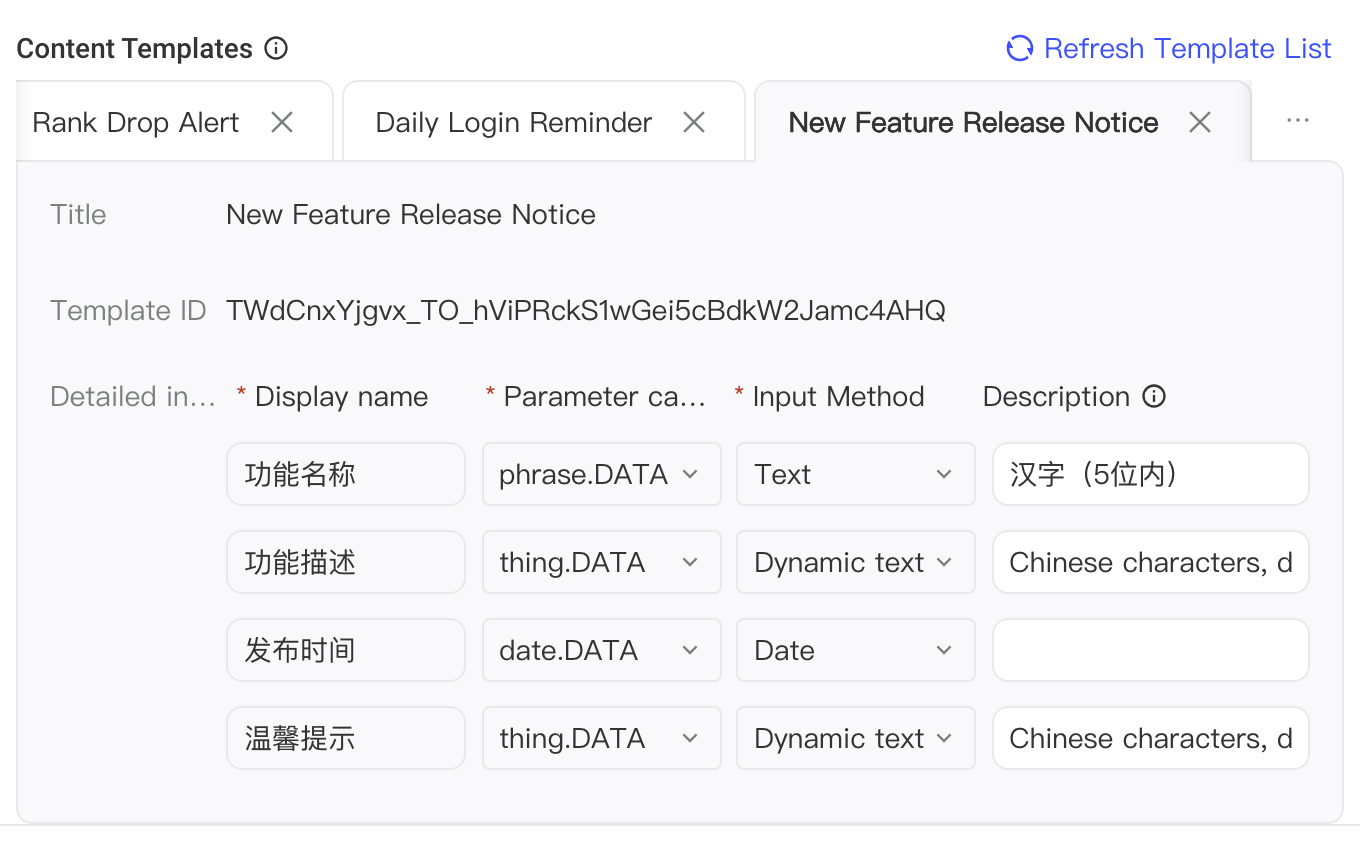
Task: Open the phrase.DATA parameter dropdown
Action: click(x=601, y=474)
